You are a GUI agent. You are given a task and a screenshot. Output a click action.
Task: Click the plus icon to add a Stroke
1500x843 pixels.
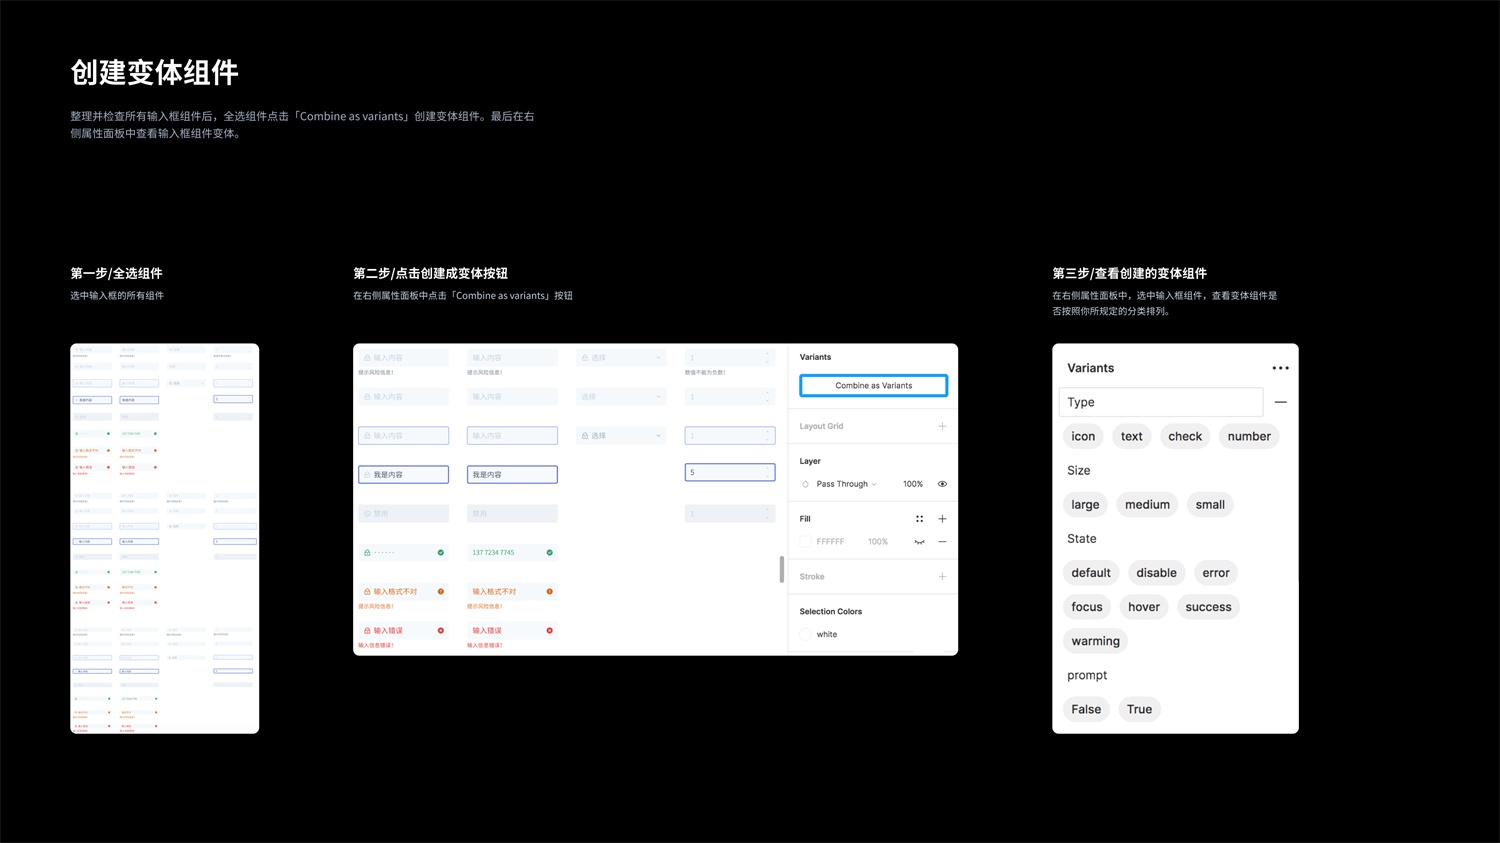[942, 577]
